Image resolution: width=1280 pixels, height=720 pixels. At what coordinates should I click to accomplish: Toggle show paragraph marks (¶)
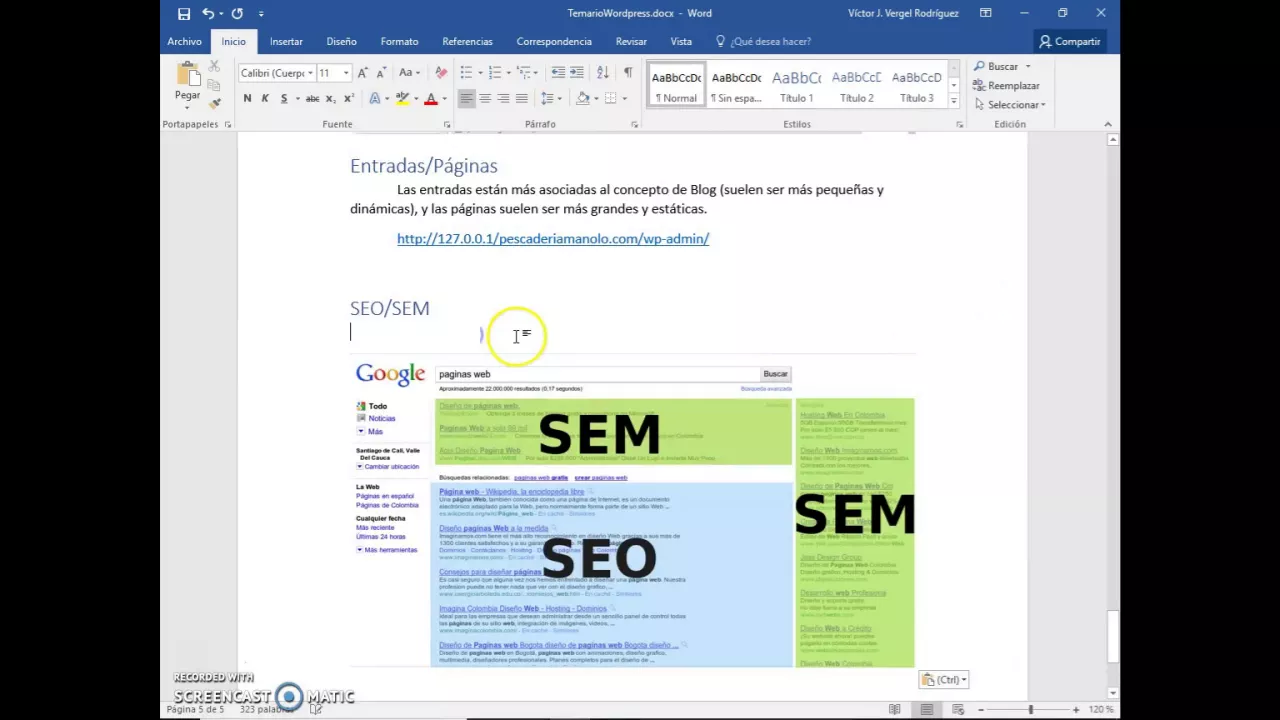click(628, 73)
